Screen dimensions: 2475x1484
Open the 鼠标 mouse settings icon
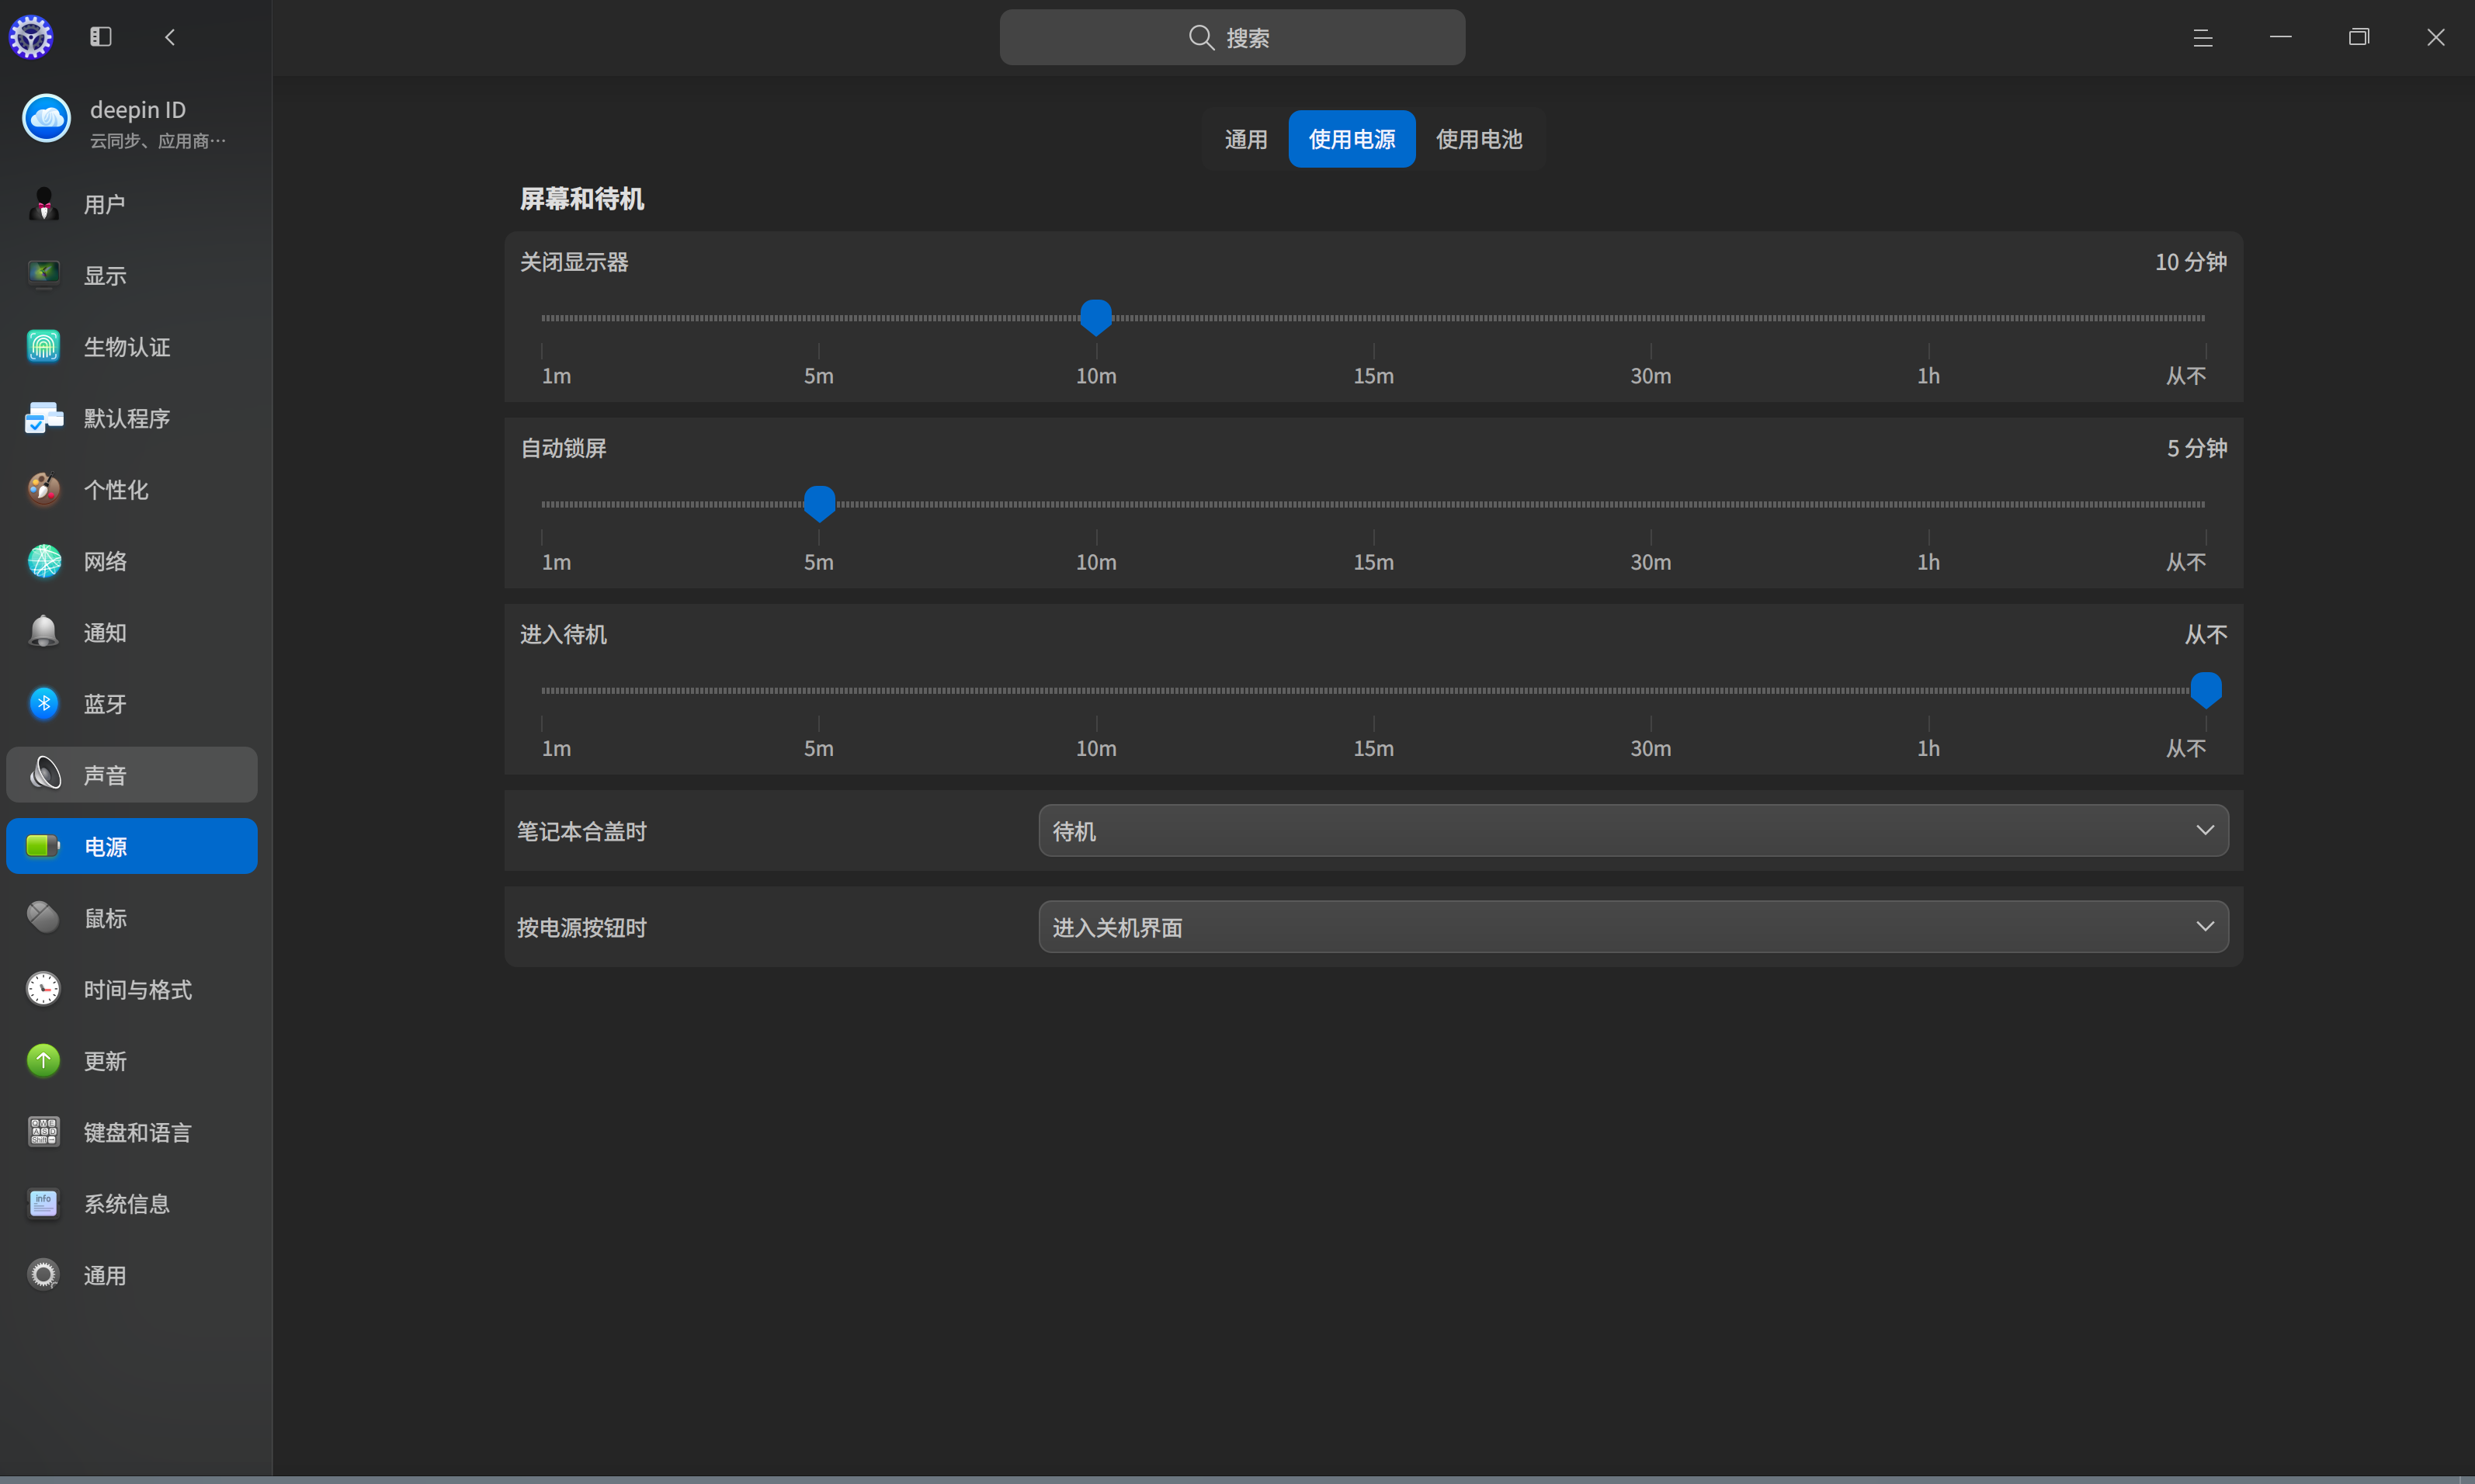point(44,917)
